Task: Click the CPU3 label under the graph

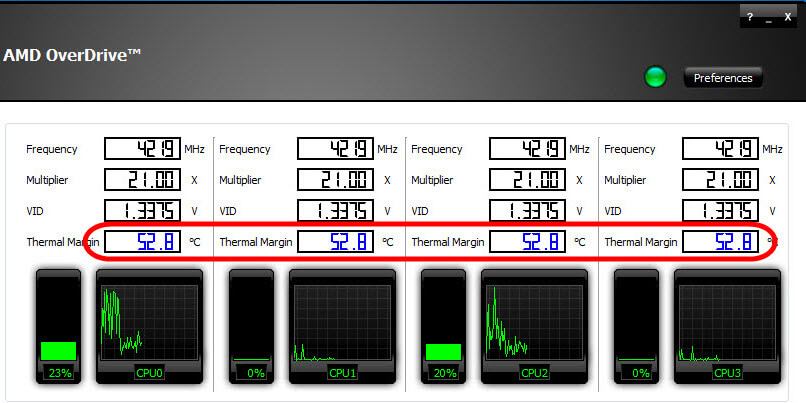Action: (x=727, y=373)
